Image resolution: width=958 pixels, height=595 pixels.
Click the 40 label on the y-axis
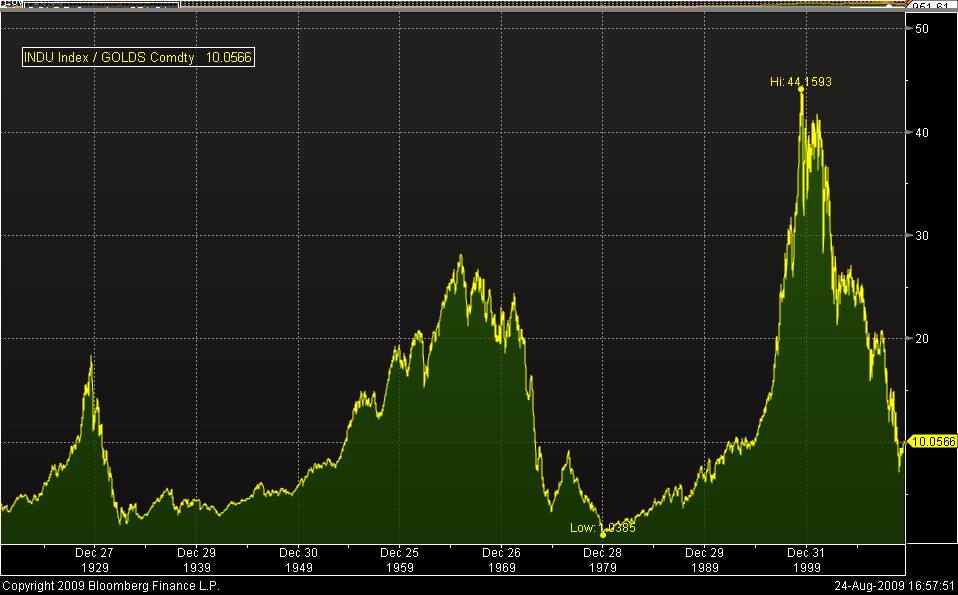923,132
